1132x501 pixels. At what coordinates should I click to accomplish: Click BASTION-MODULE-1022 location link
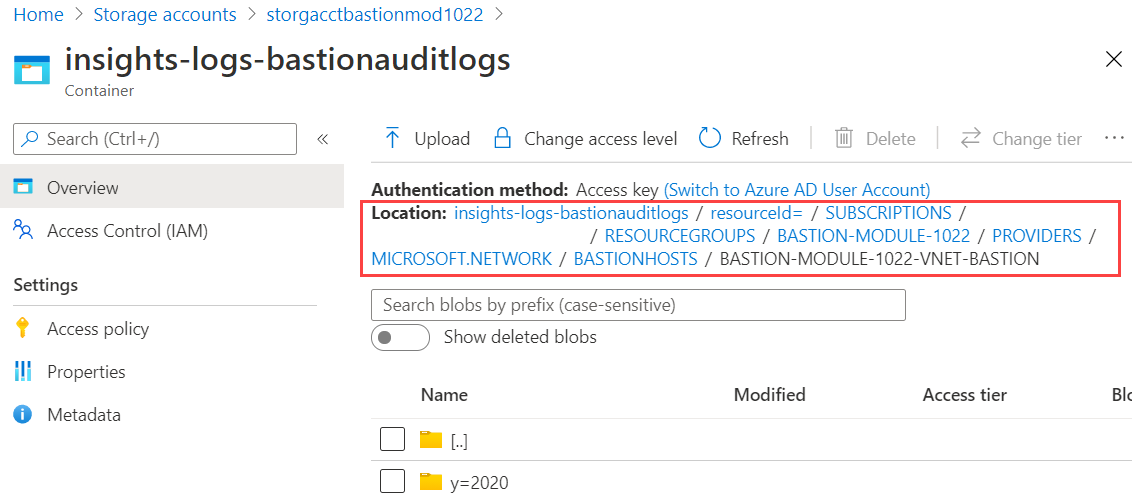[874, 236]
